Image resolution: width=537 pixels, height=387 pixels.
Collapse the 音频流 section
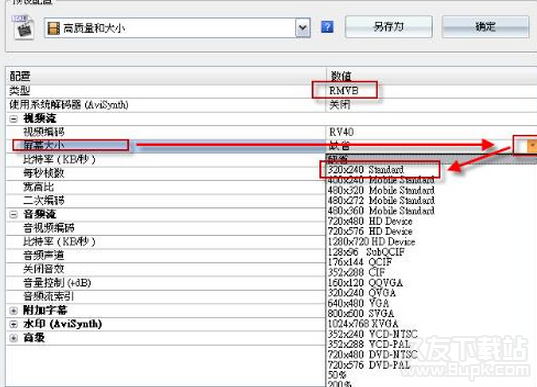(x=13, y=215)
